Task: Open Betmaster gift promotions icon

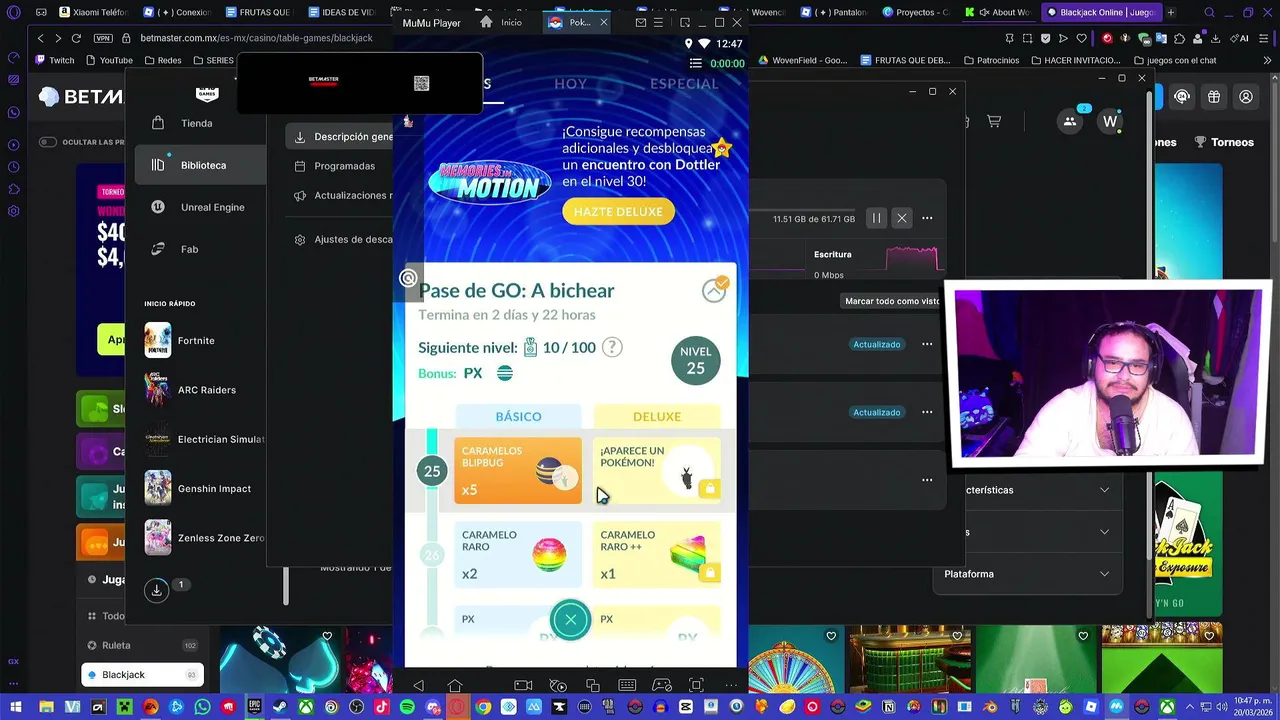Action: pos(1214,97)
